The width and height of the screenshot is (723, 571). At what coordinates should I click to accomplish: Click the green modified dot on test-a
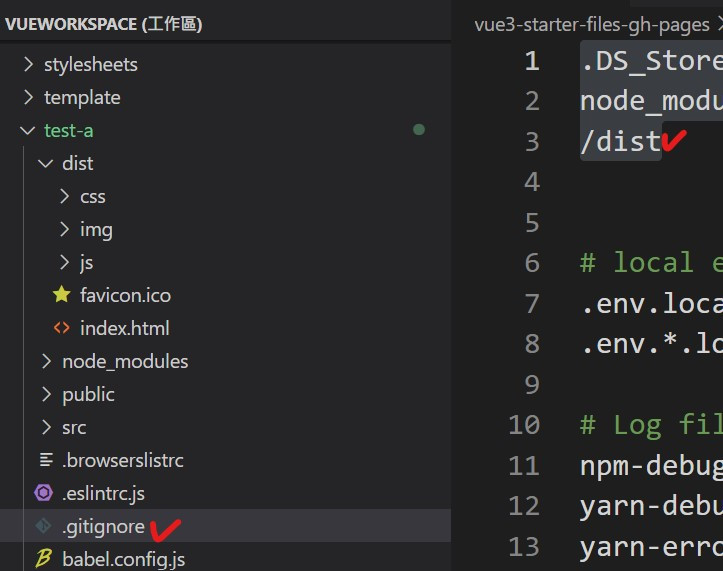coord(419,130)
